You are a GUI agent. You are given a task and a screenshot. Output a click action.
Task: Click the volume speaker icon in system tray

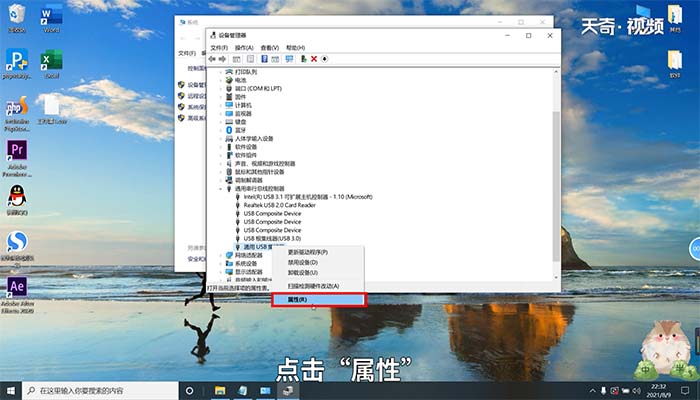(637, 391)
